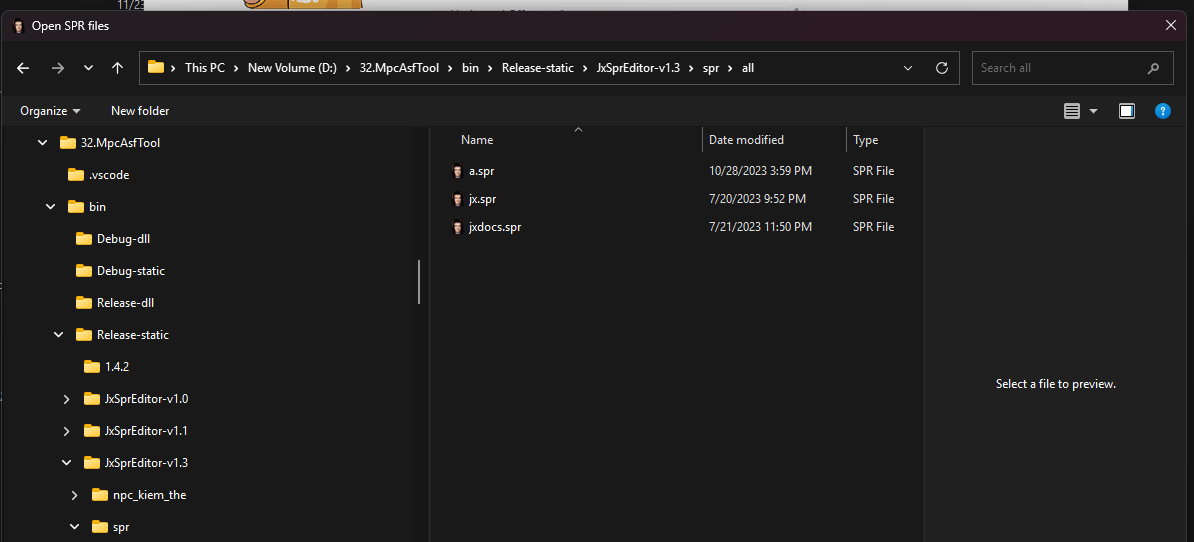Open the view options dropdown arrow
Viewport: 1194px width, 542px height.
(1093, 111)
